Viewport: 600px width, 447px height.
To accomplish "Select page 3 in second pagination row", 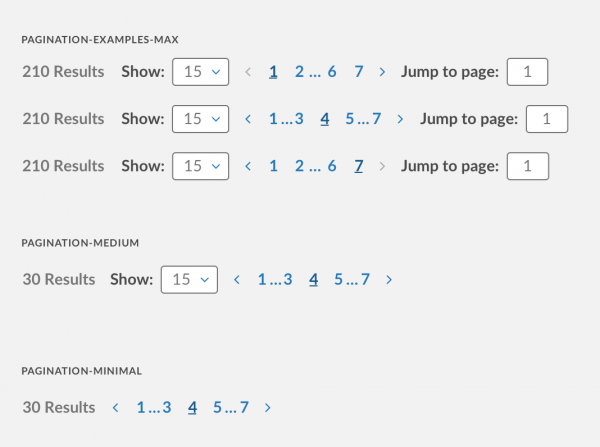I will pyautogui.click(x=299, y=119).
